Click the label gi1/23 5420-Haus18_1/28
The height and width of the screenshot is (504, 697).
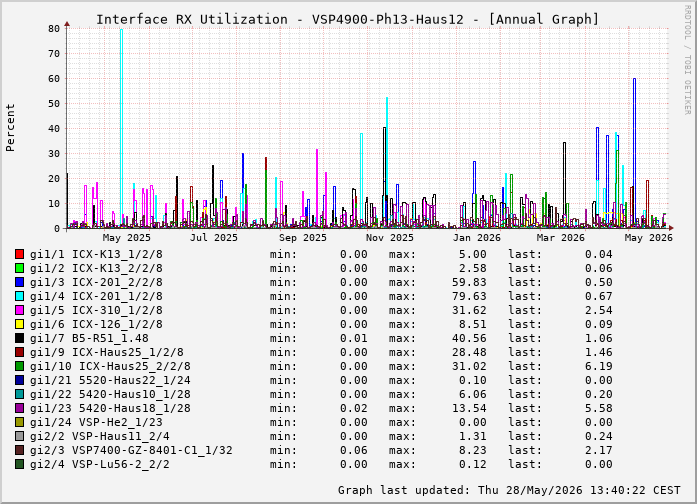pyautogui.click(x=110, y=408)
